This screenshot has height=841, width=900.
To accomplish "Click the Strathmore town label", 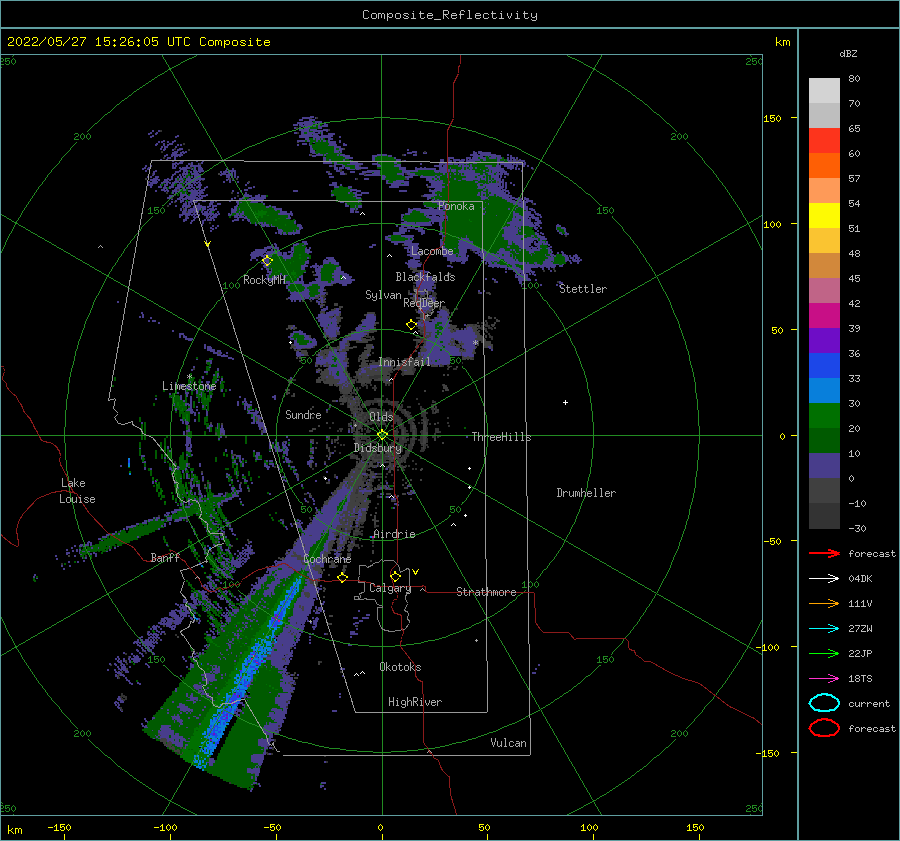I will 486,592.
